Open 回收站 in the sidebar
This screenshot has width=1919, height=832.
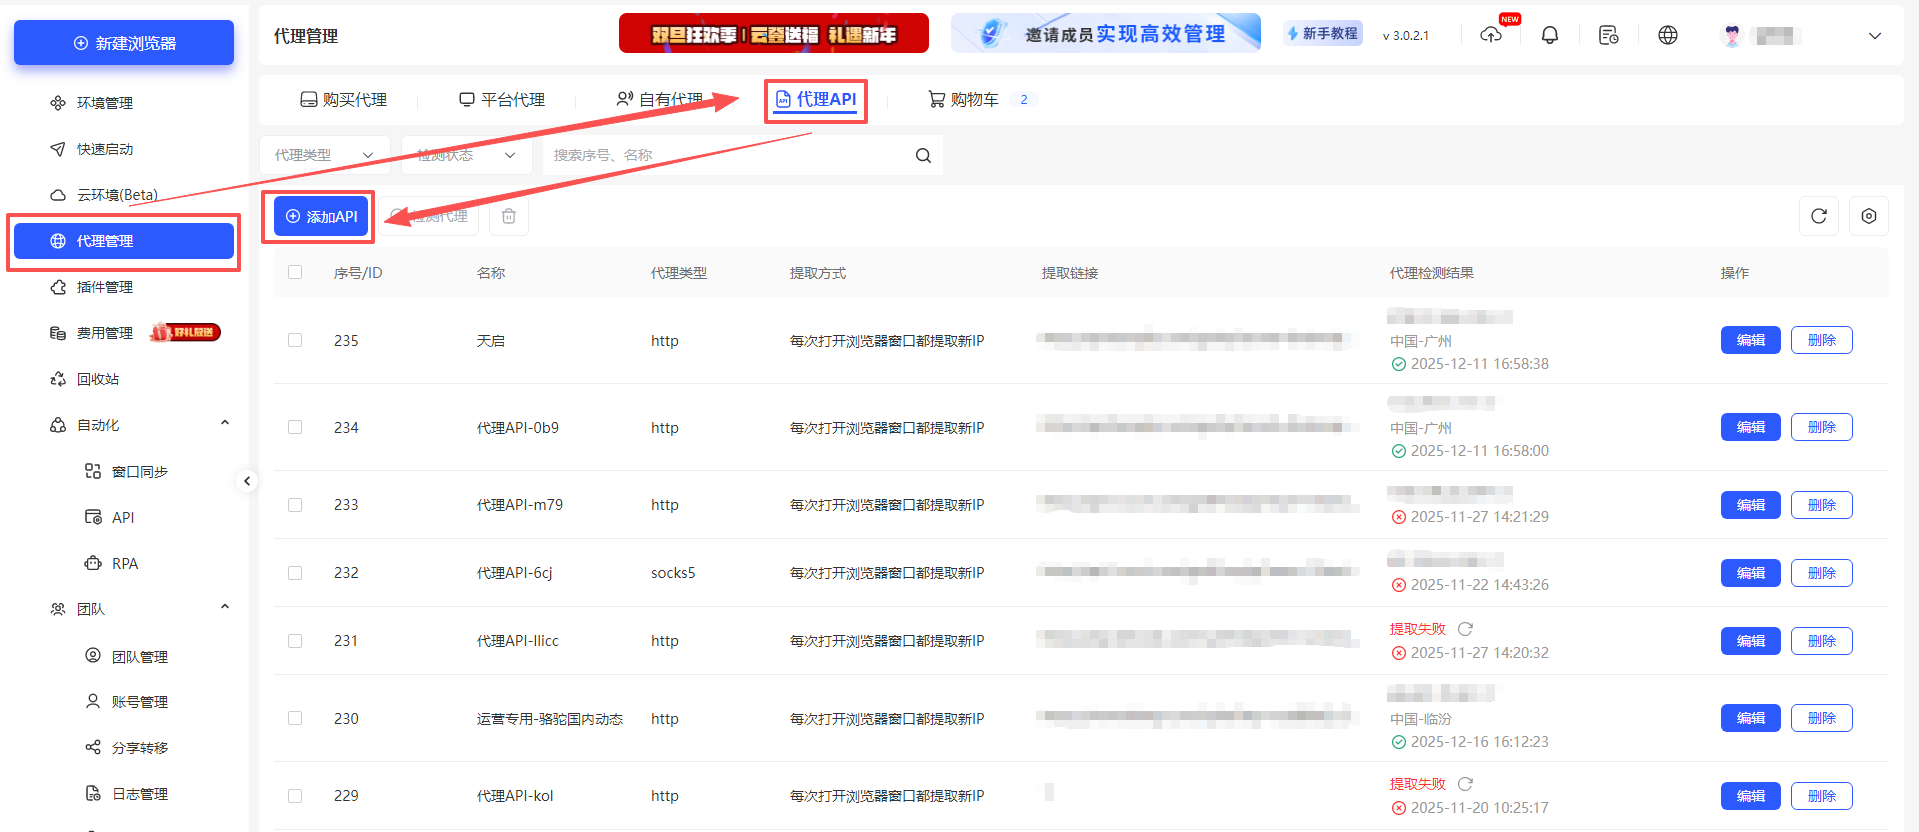pyautogui.click(x=97, y=379)
